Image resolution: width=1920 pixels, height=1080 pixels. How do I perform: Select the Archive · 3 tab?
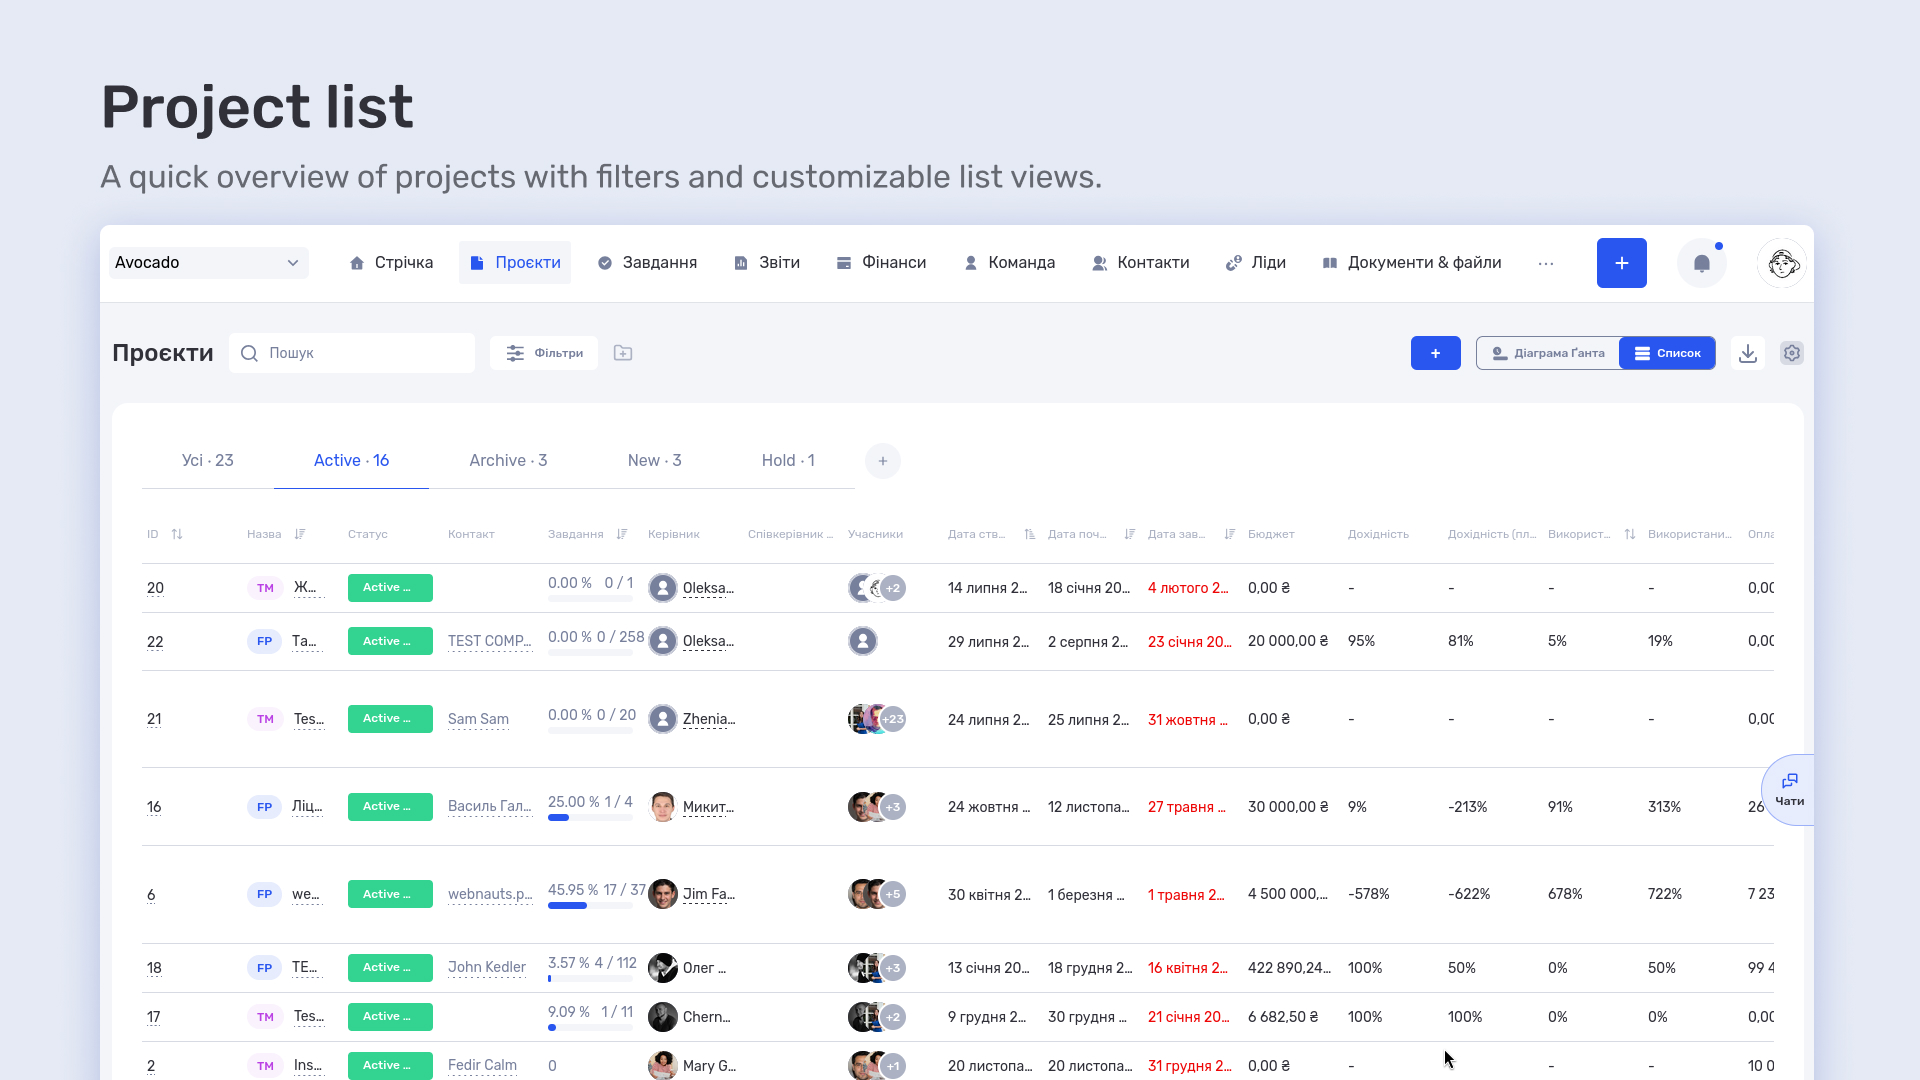(x=508, y=461)
